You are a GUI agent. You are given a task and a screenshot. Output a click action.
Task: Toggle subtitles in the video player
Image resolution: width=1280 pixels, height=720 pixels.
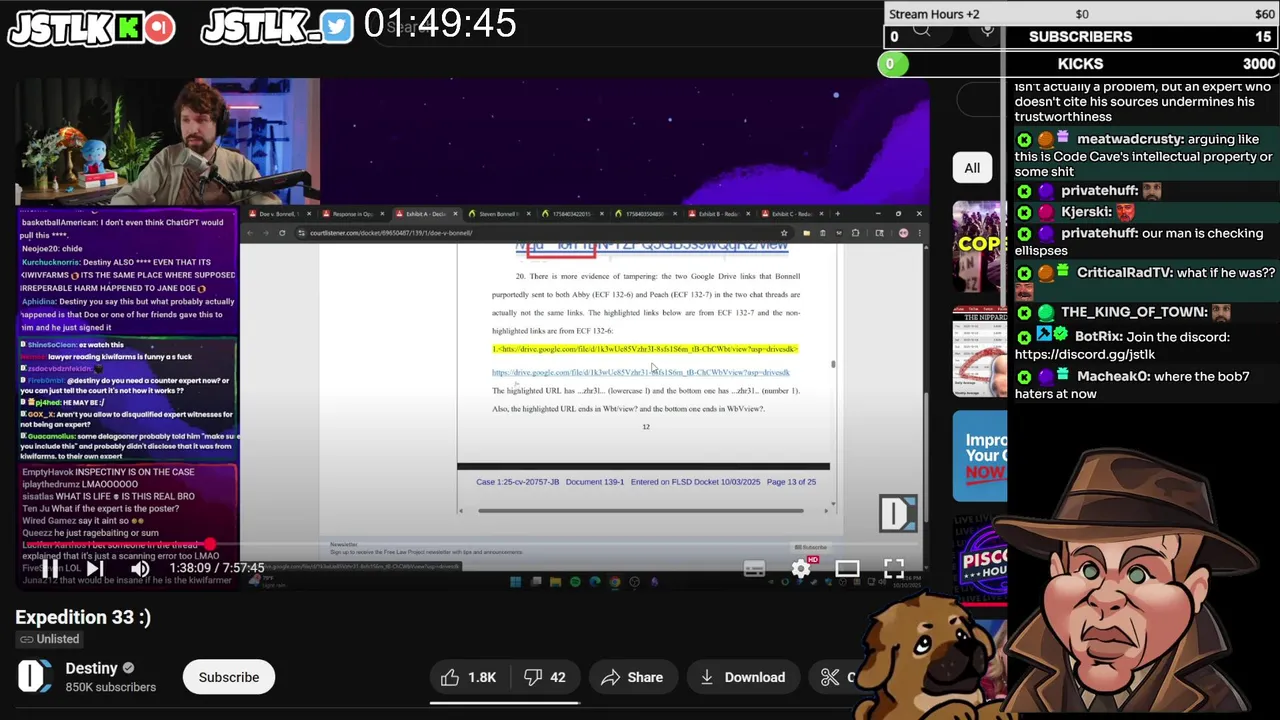tap(754, 569)
